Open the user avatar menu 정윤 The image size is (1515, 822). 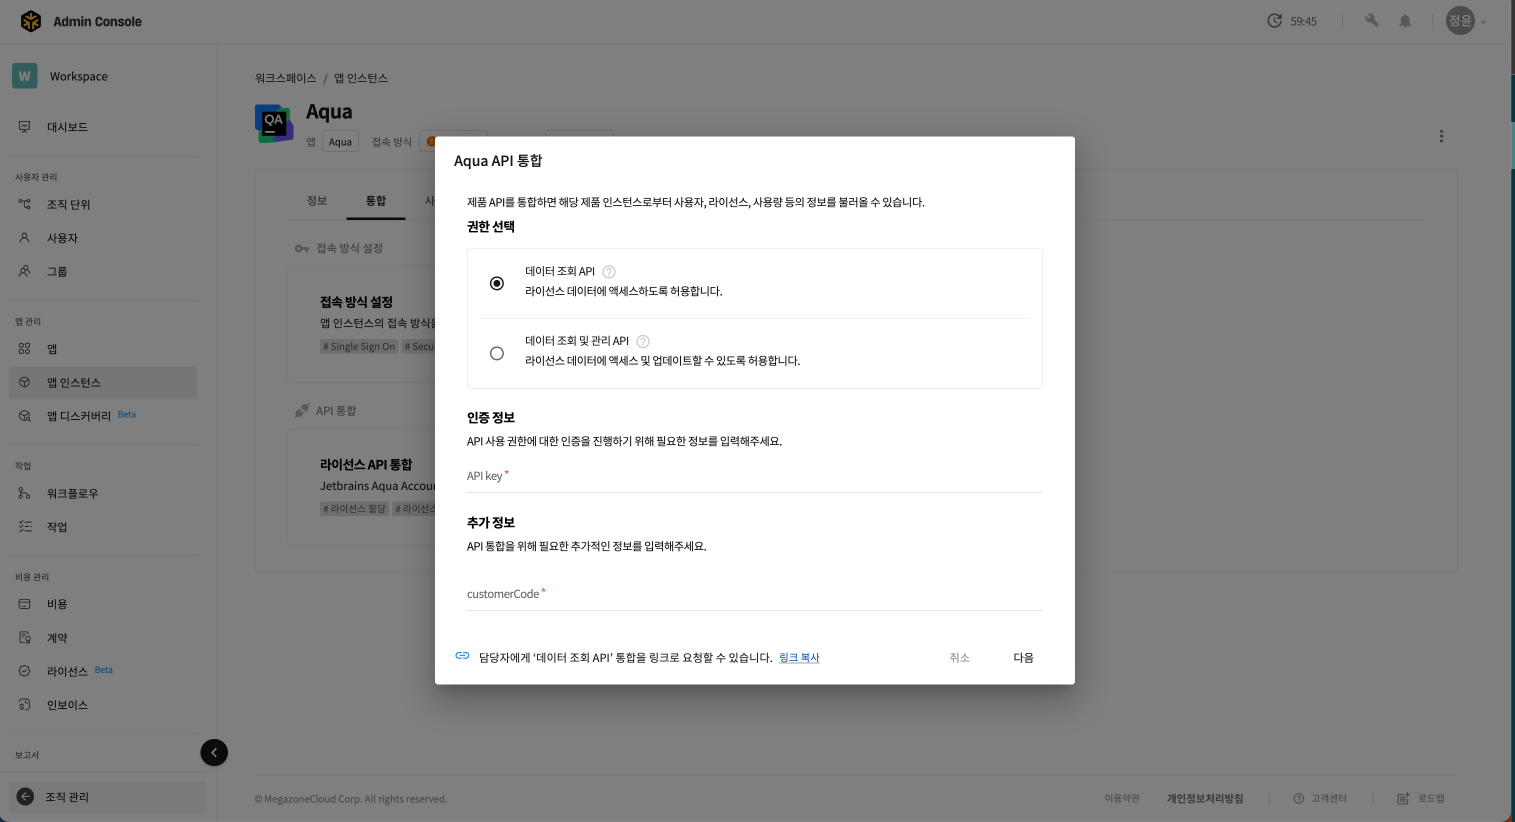click(1460, 21)
